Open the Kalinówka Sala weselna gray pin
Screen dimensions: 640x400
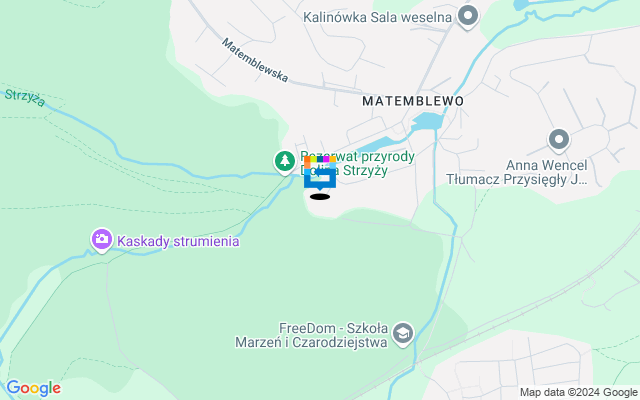click(x=468, y=17)
